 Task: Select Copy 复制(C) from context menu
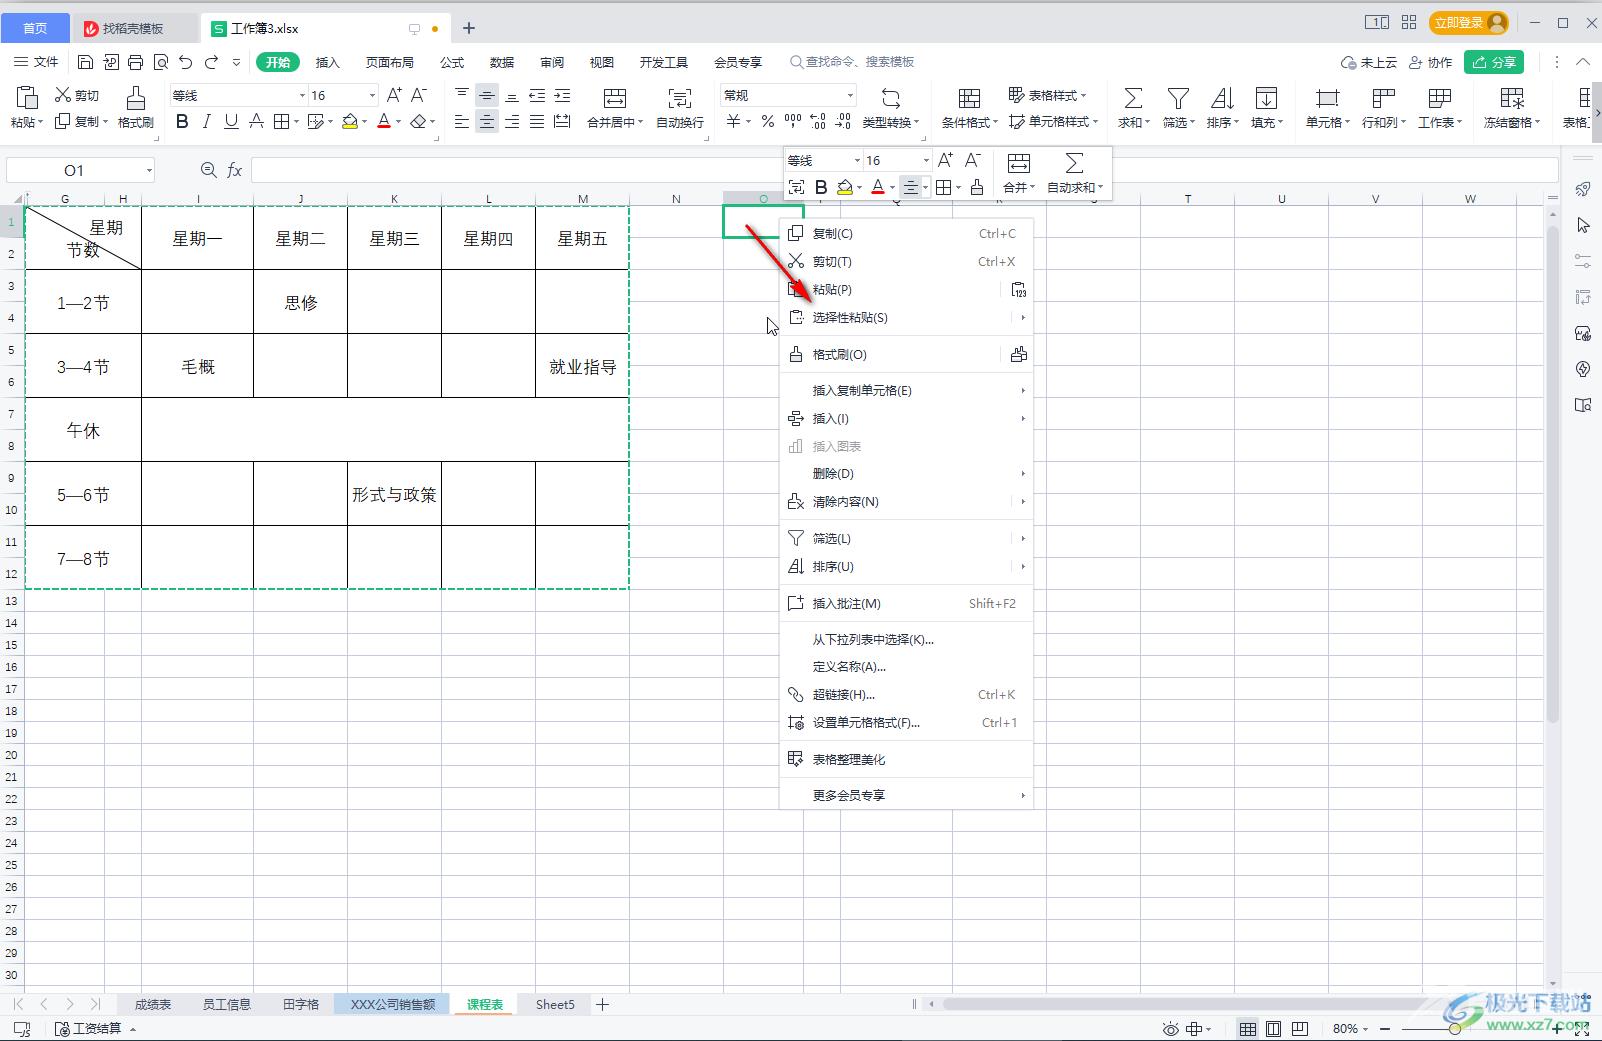coord(906,234)
